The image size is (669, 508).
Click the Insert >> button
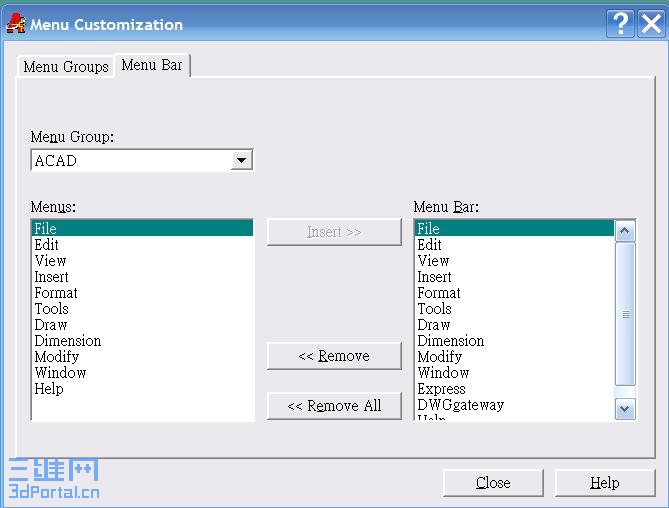click(x=334, y=232)
